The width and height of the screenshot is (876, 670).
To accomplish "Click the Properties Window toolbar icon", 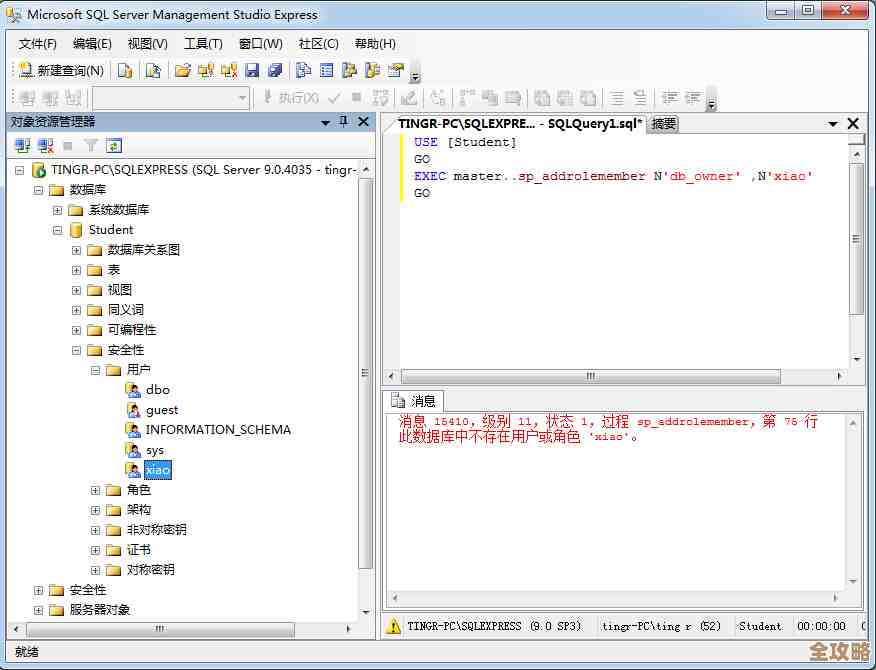I will pyautogui.click(x=395, y=71).
